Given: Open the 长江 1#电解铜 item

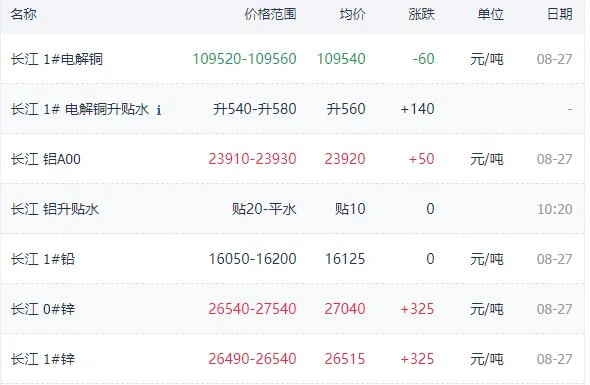Looking at the screenshot, I should (x=57, y=59).
